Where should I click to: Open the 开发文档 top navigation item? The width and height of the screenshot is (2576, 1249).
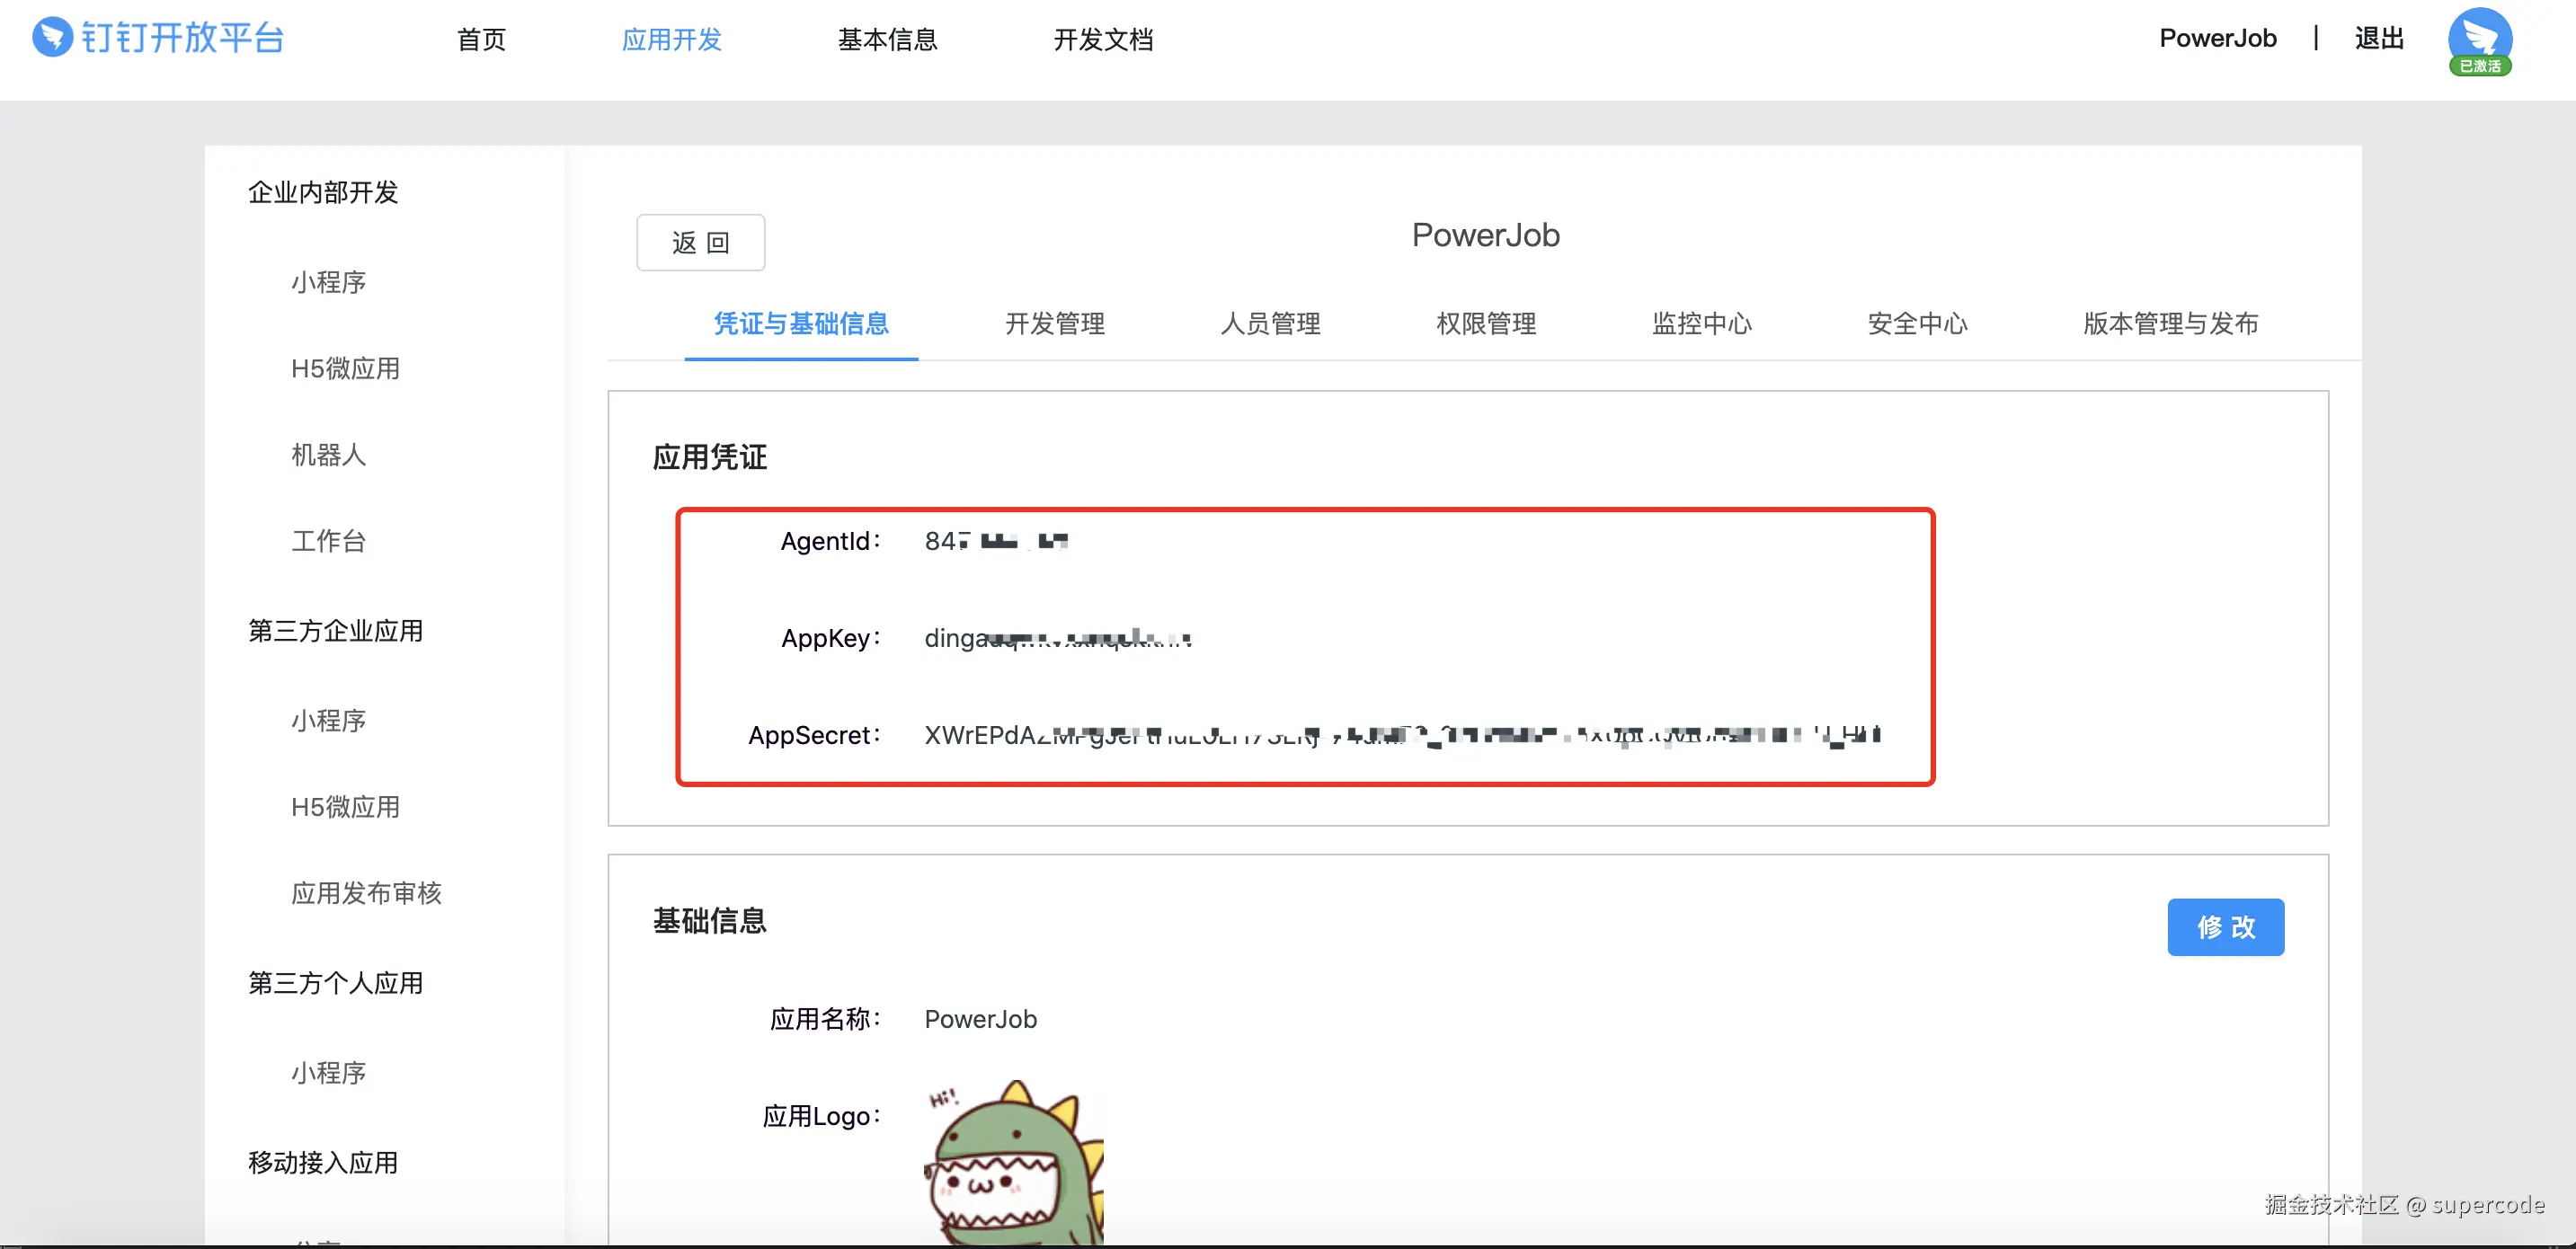click(1102, 40)
